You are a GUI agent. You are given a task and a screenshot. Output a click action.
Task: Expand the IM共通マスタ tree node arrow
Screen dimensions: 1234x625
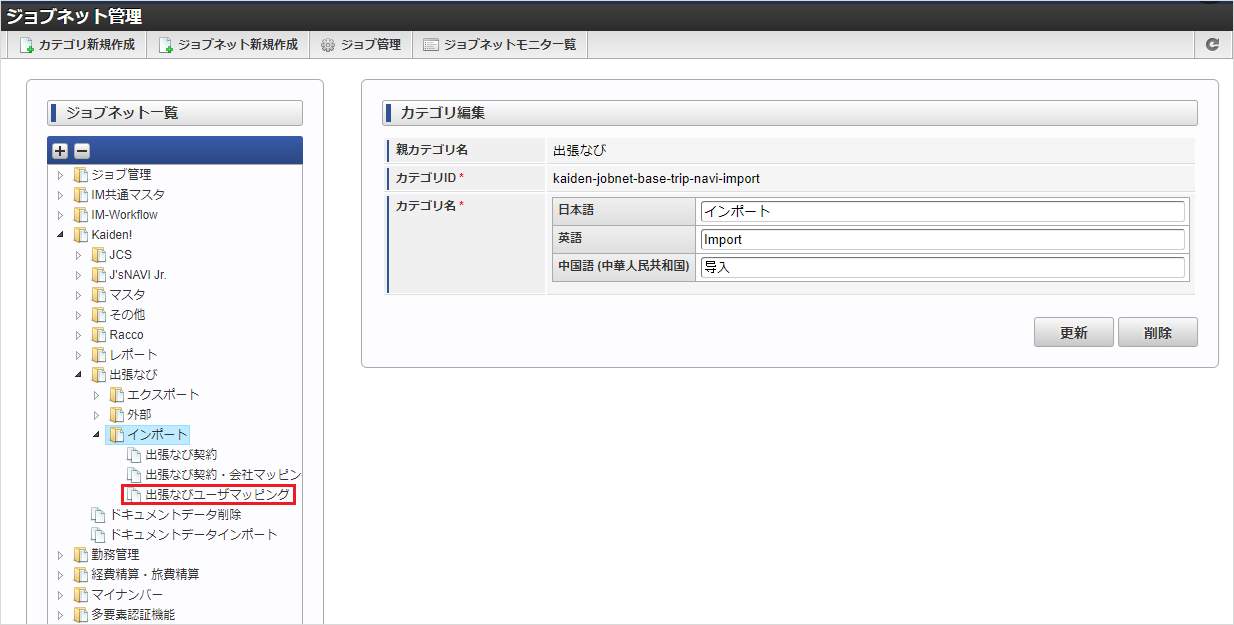click(x=60, y=195)
